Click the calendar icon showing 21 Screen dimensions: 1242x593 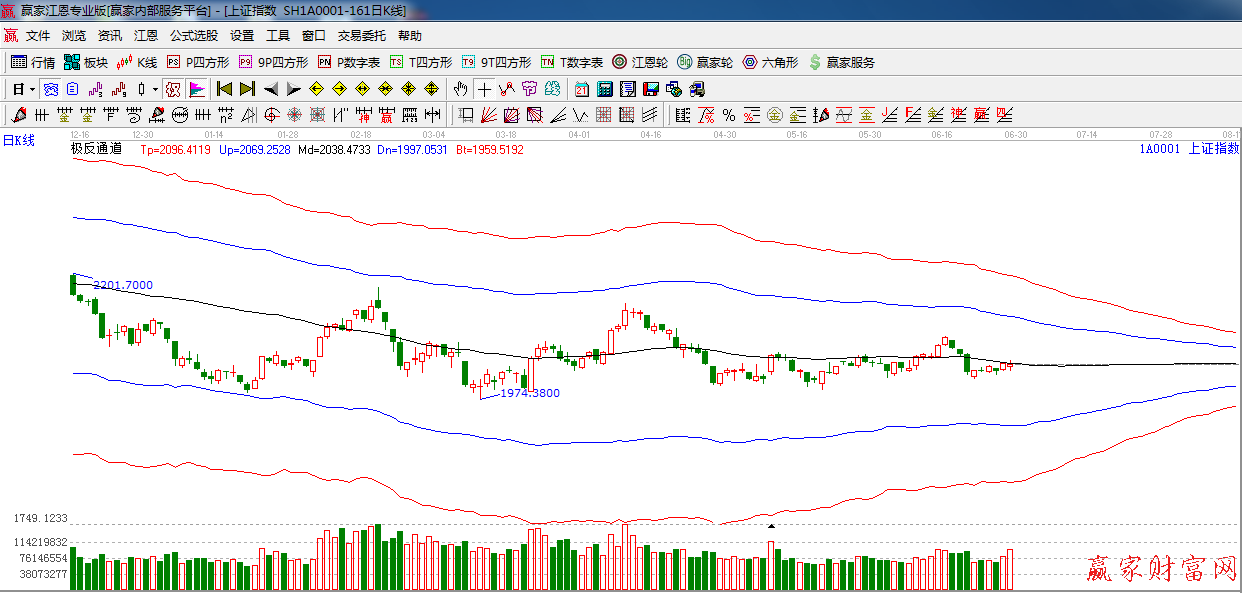pyautogui.click(x=581, y=89)
